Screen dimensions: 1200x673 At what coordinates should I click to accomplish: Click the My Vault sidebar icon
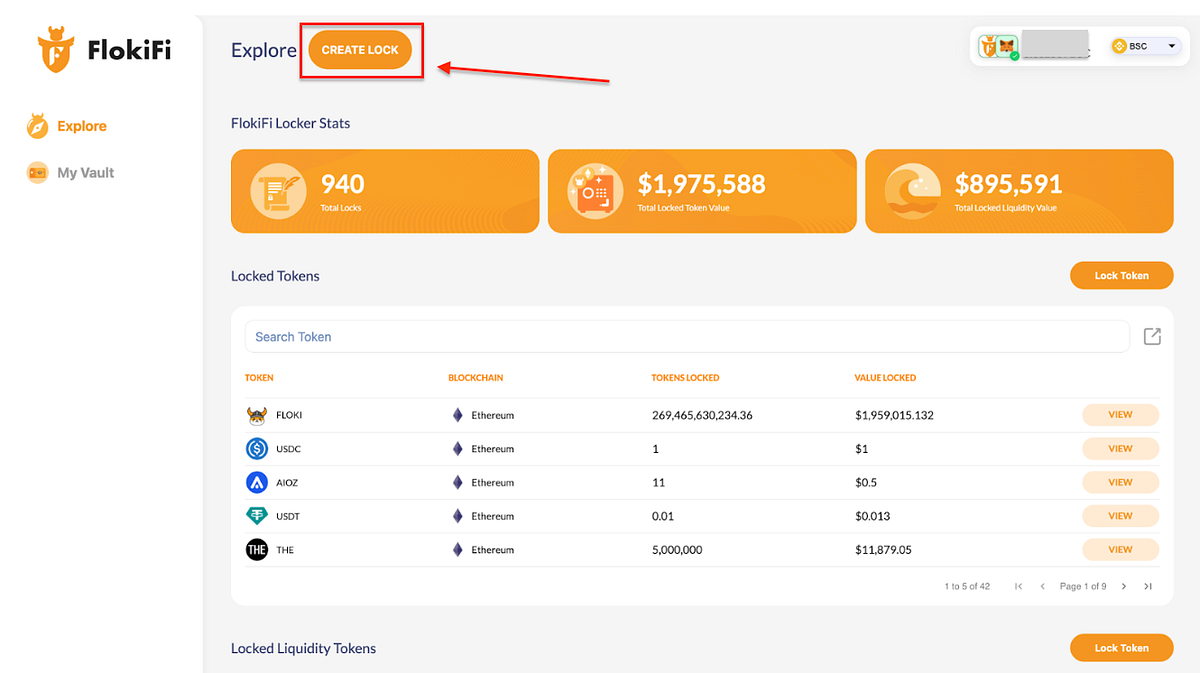[38, 173]
